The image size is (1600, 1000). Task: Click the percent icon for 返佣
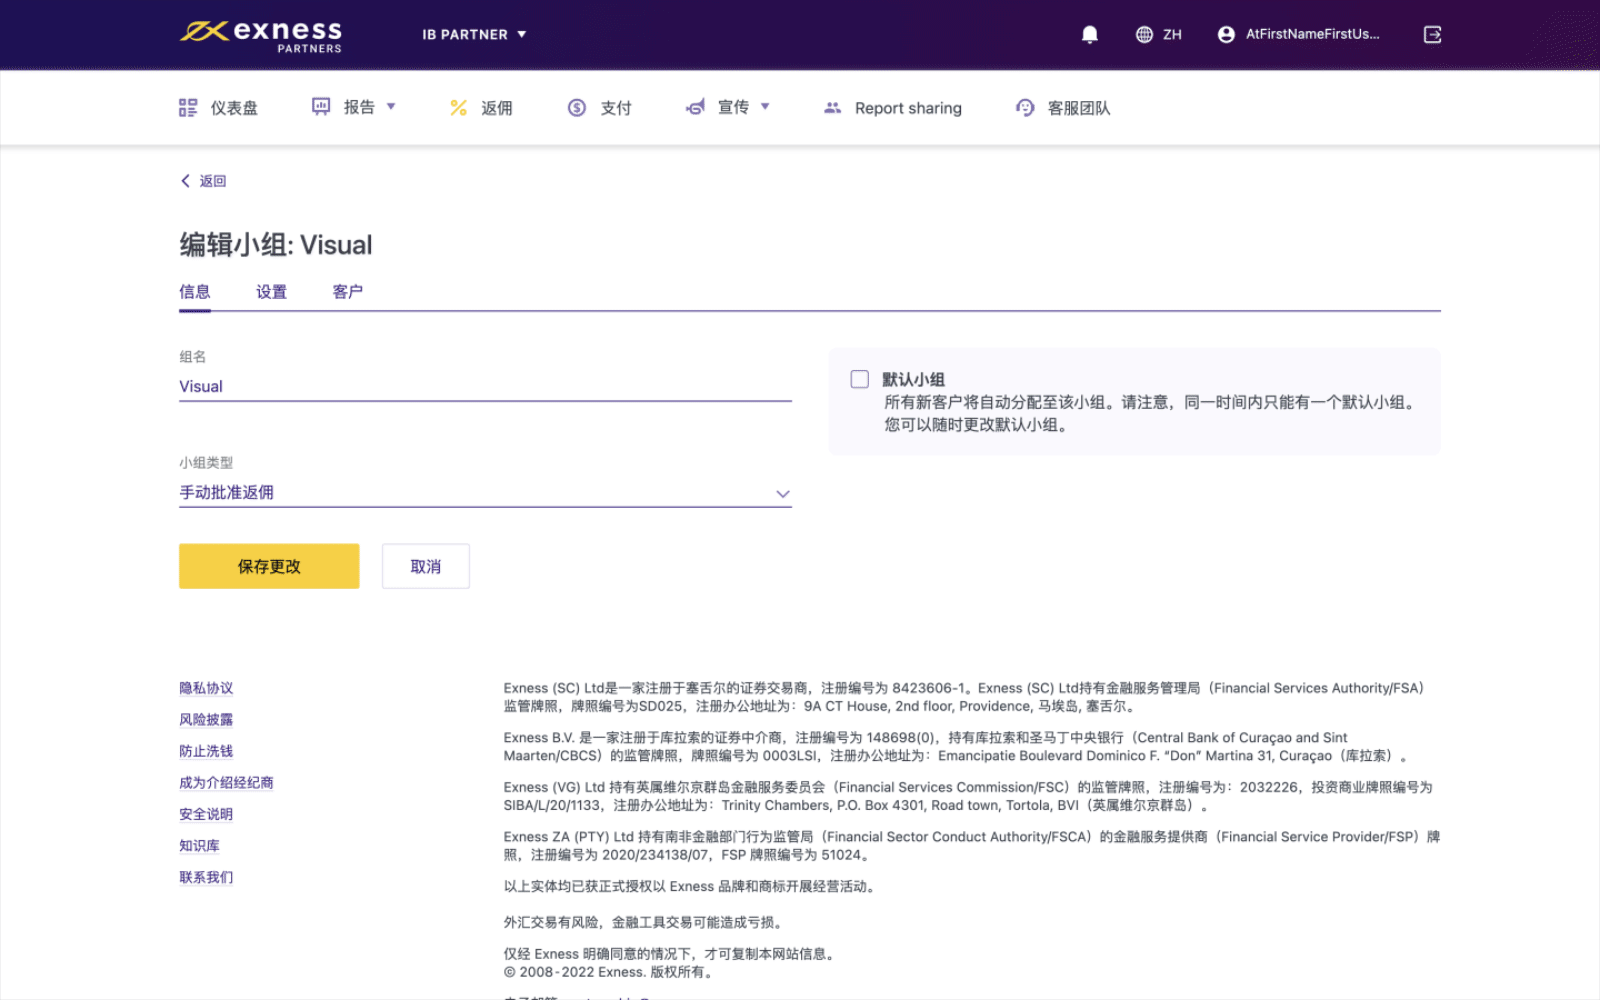[x=458, y=108]
